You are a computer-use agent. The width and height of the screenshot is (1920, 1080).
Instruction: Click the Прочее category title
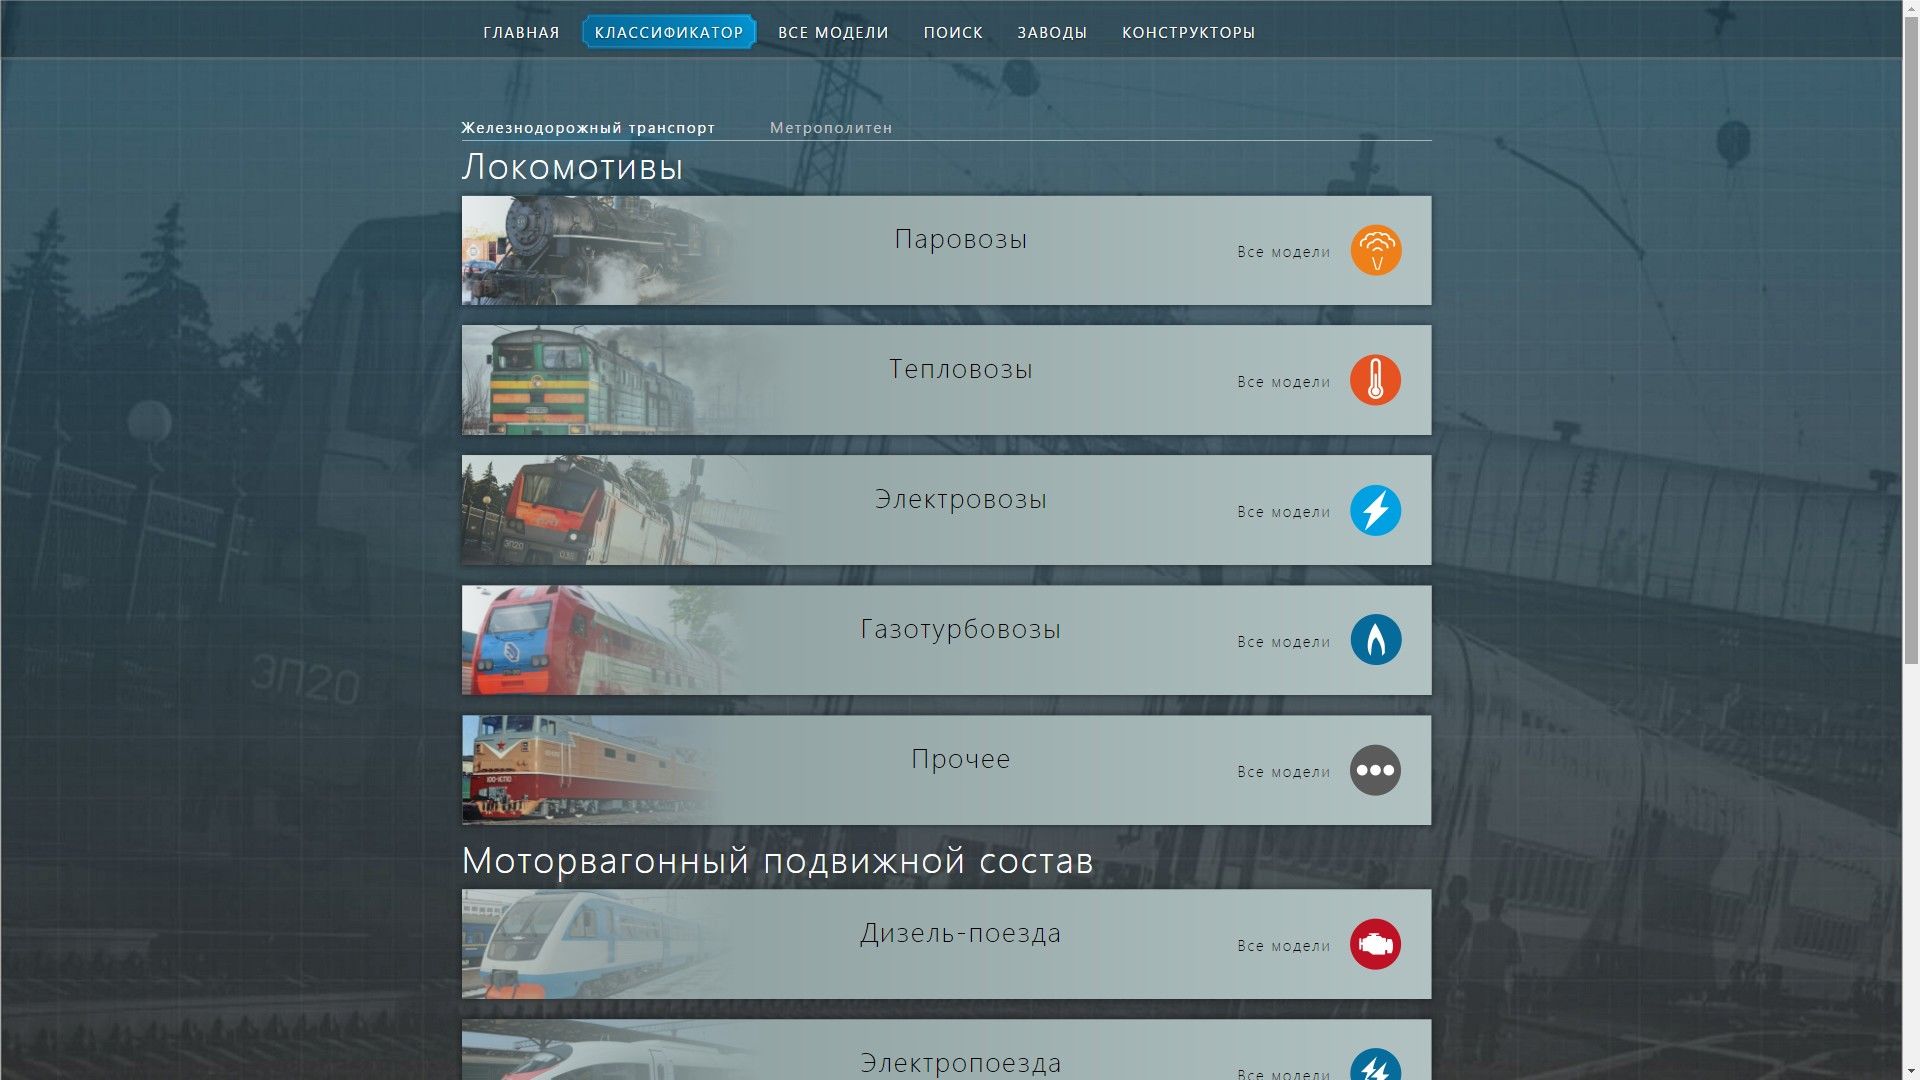tap(960, 759)
